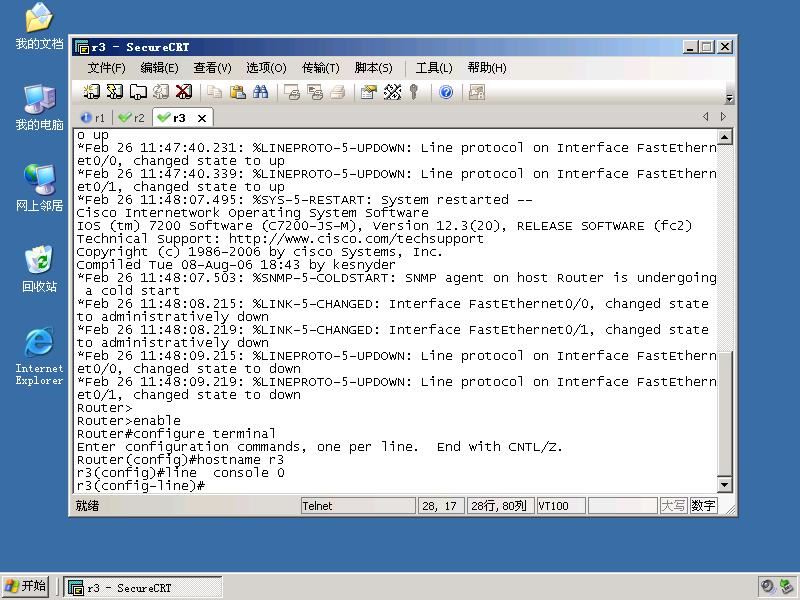Click 回收站 recycle bin icon
The width and height of the screenshot is (800, 600).
click(x=39, y=269)
